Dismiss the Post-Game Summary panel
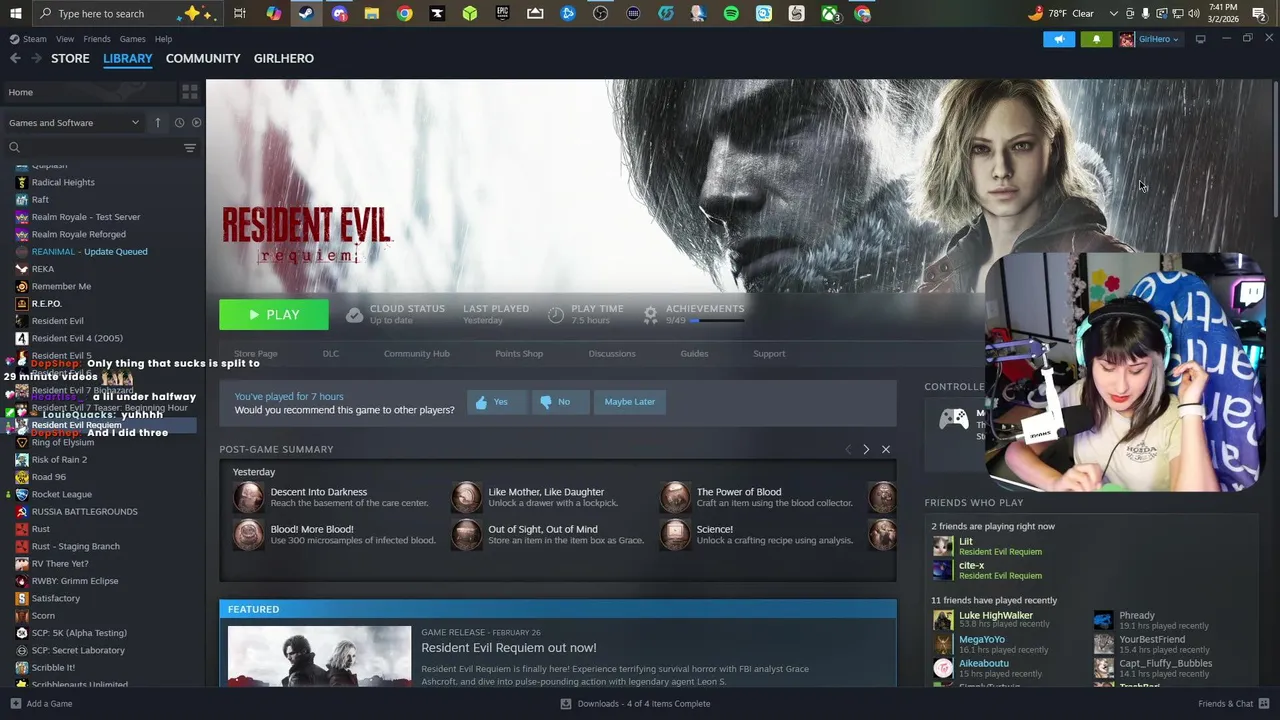This screenshot has width=1280, height=720. coord(886,450)
